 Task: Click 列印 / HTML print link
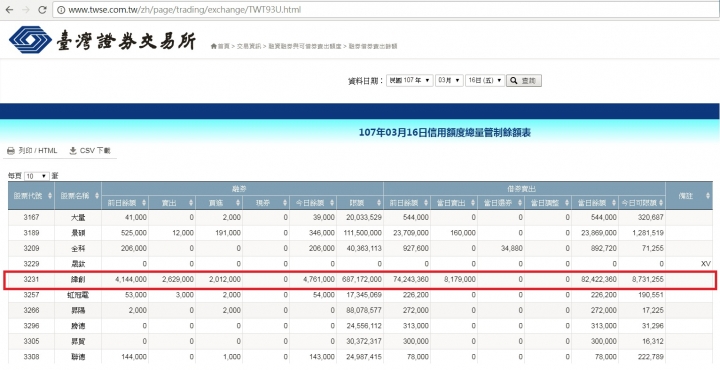32,151
